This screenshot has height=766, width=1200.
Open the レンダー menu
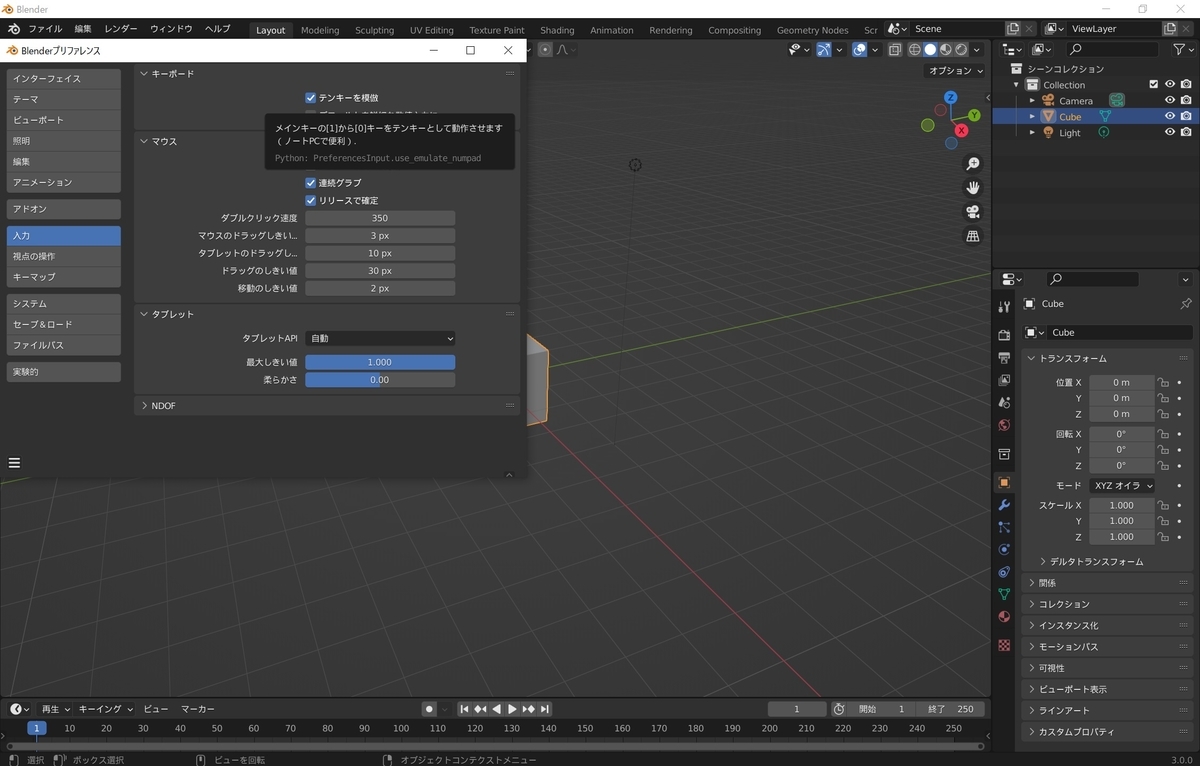coord(120,29)
